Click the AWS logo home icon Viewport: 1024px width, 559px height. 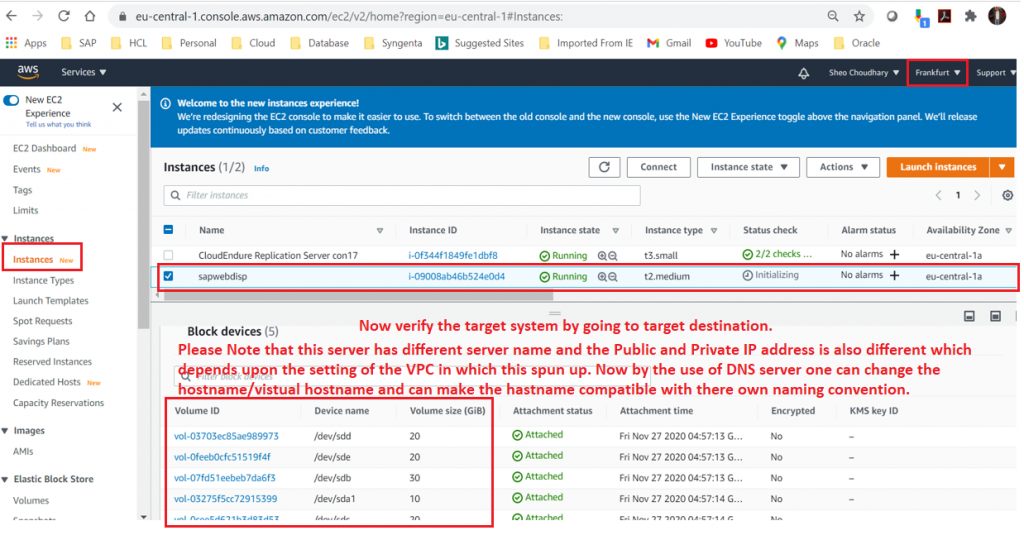coord(28,72)
